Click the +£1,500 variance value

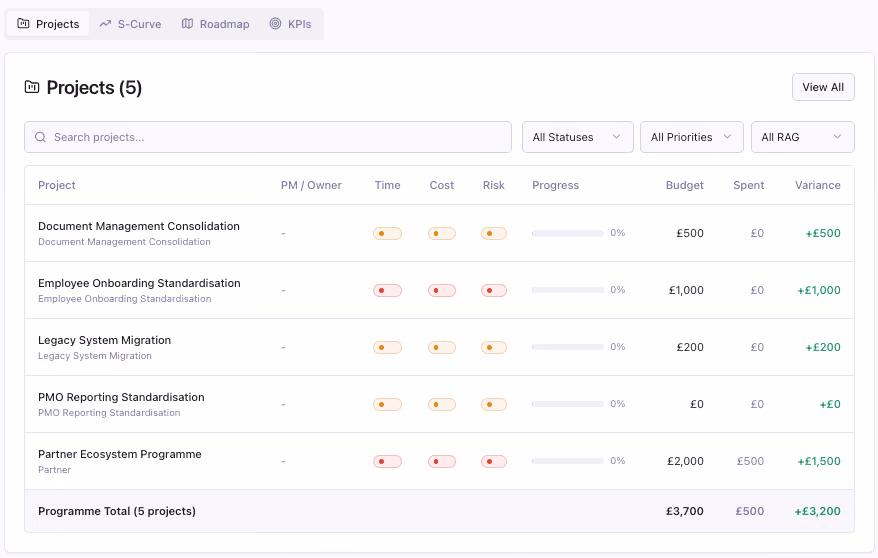(819, 462)
